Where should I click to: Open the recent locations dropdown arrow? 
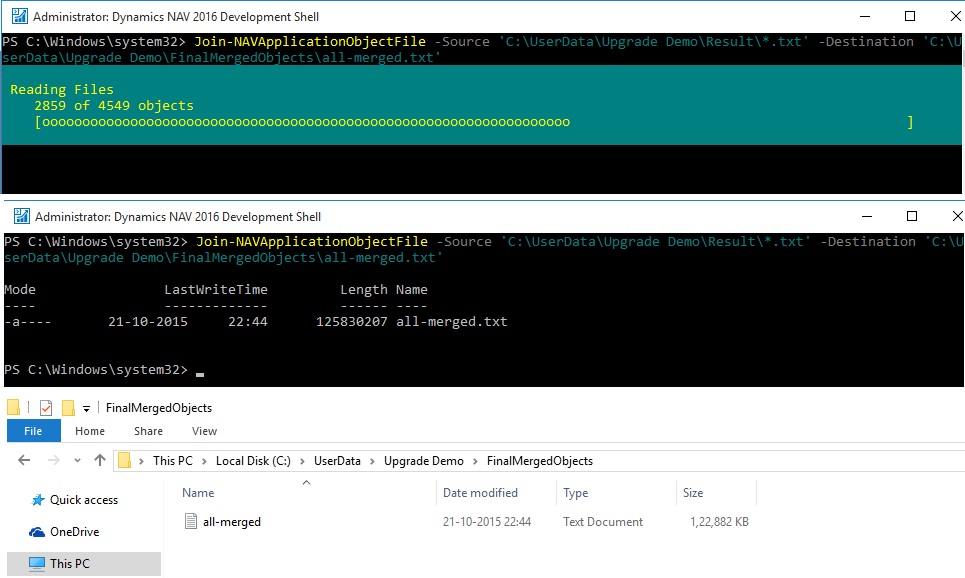(x=78, y=461)
